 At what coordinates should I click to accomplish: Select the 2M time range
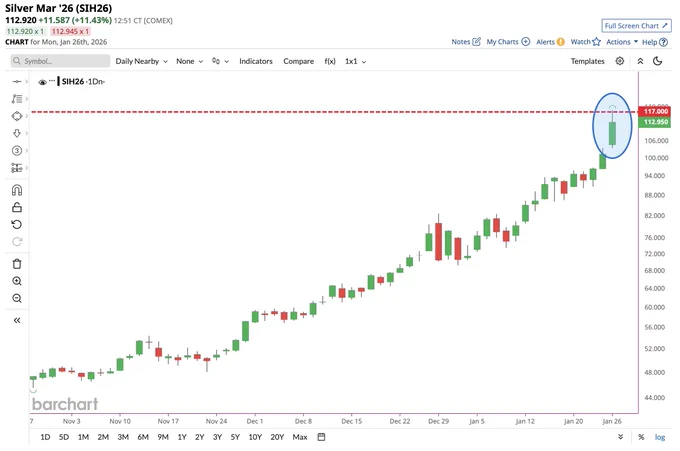pyautogui.click(x=103, y=437)
